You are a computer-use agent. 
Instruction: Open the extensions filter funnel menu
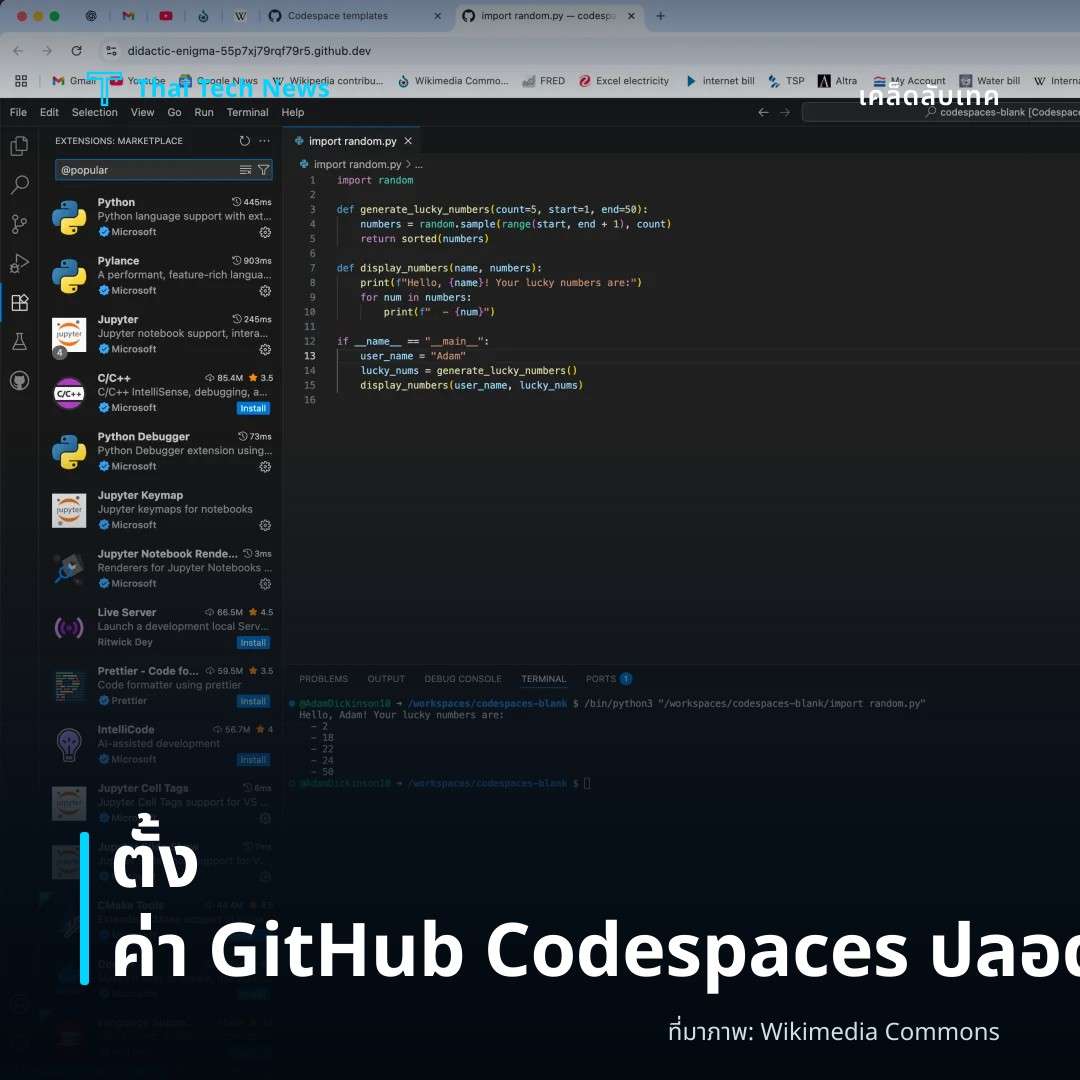coord(263,169)
